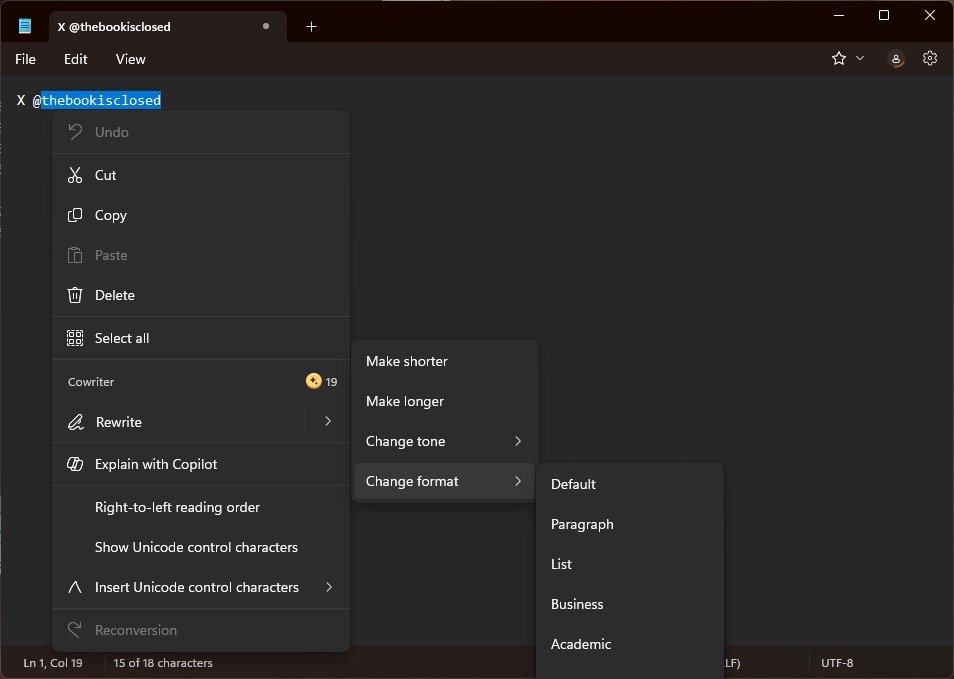Choose Rewrite in context menu

click(x=179, y=422)
